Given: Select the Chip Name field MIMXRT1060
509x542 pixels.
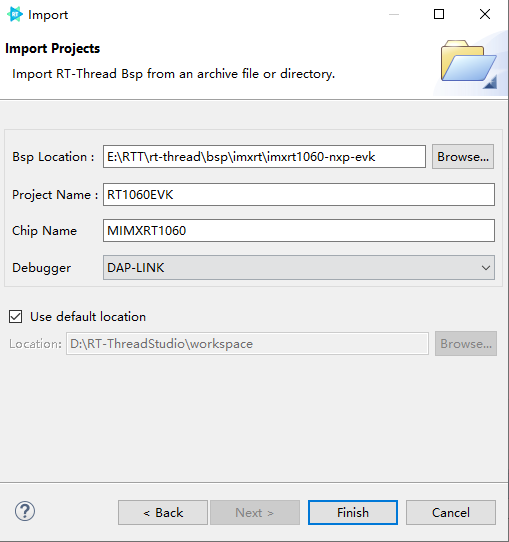Looking at the screenshot, I should pyautogui.click(x=299, y=231).
